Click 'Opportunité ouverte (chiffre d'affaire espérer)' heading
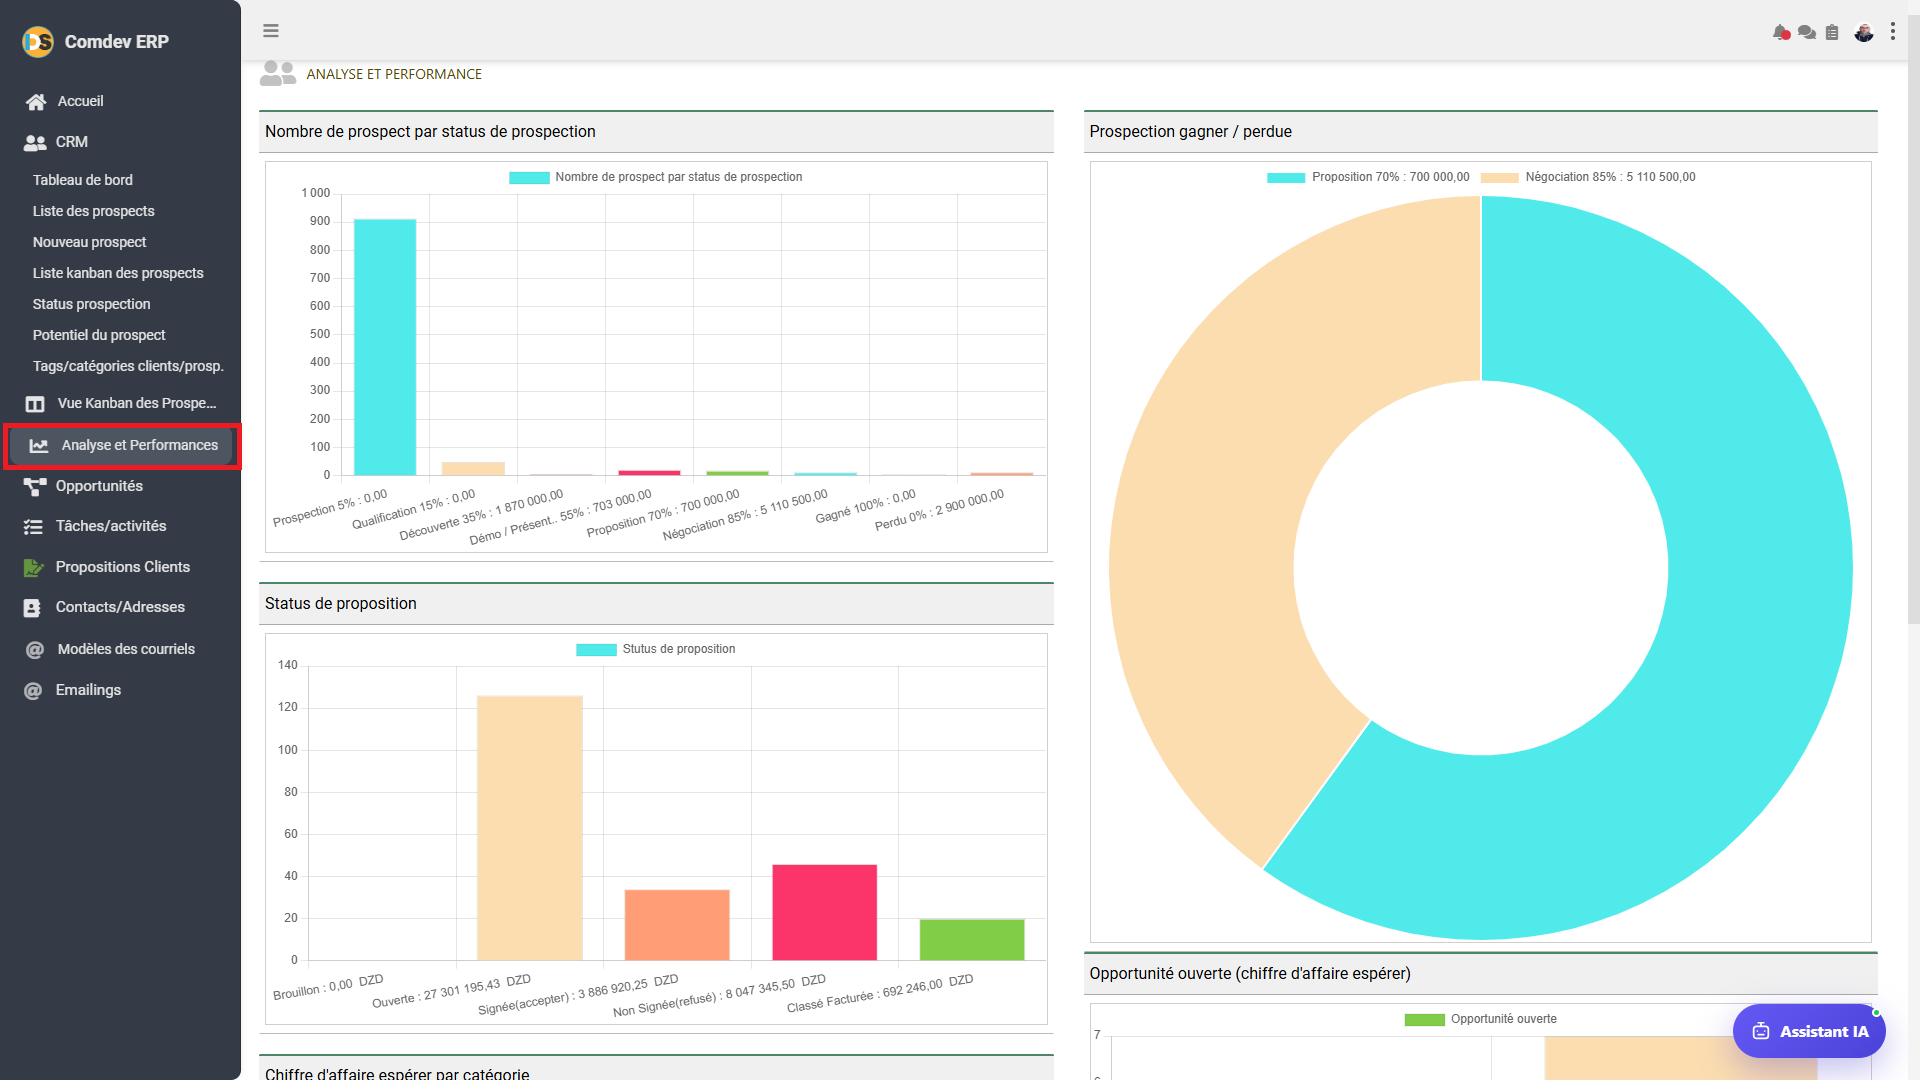The width and height of the screenshot is (1920, 1080). 1250,974
